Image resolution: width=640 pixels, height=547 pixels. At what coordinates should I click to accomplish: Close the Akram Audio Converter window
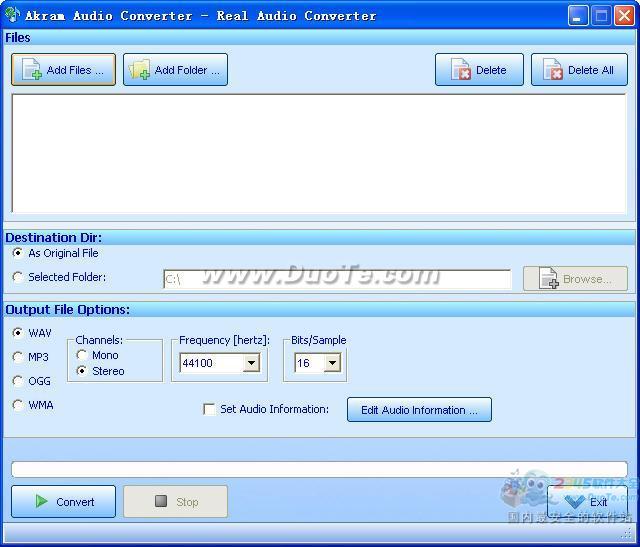point(624,16)
